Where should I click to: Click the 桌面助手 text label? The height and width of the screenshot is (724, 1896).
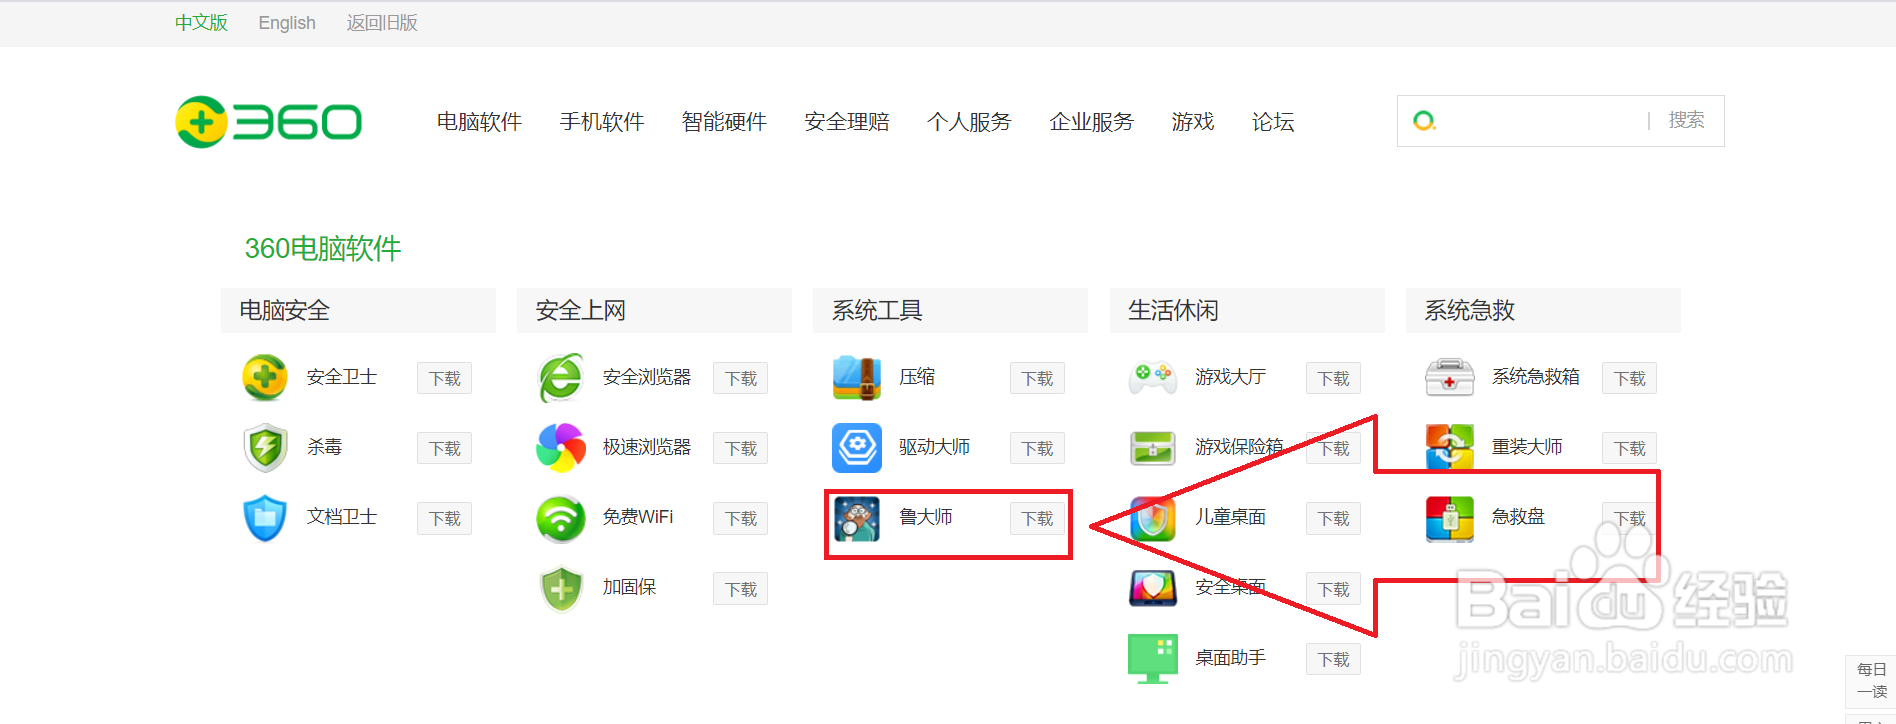coord(1231,658)
